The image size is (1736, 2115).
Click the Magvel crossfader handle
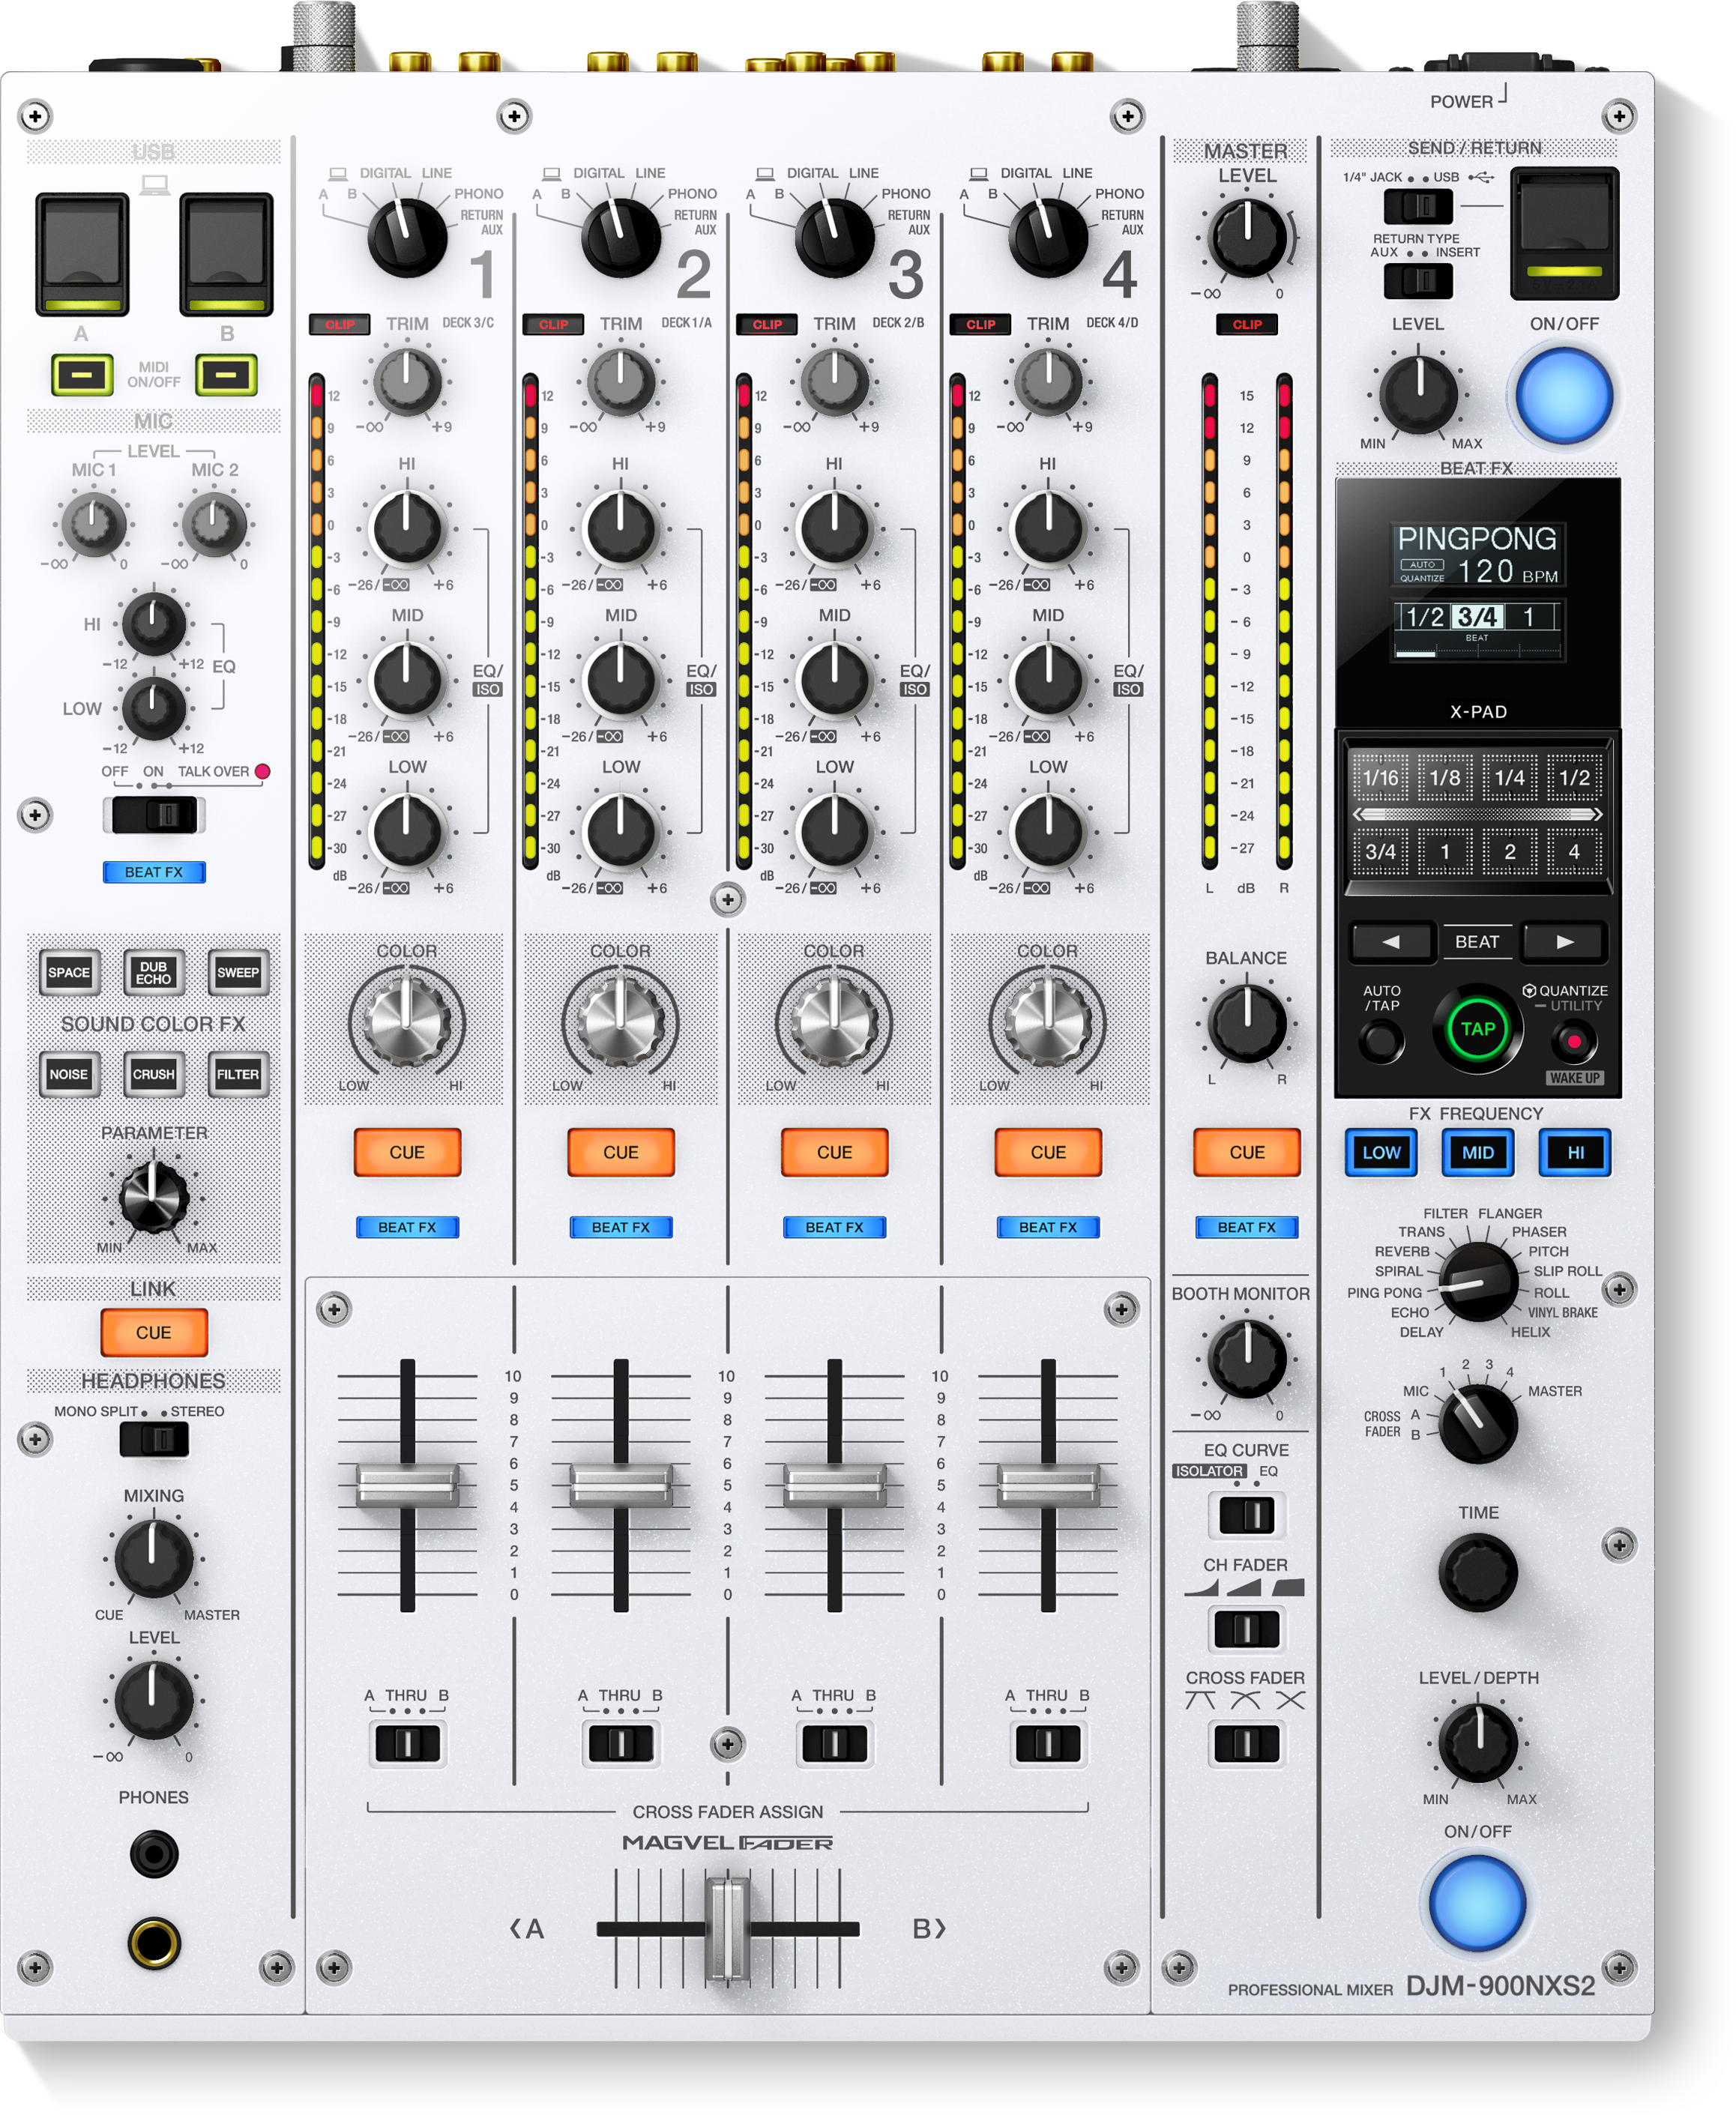tap(727, 1930)
